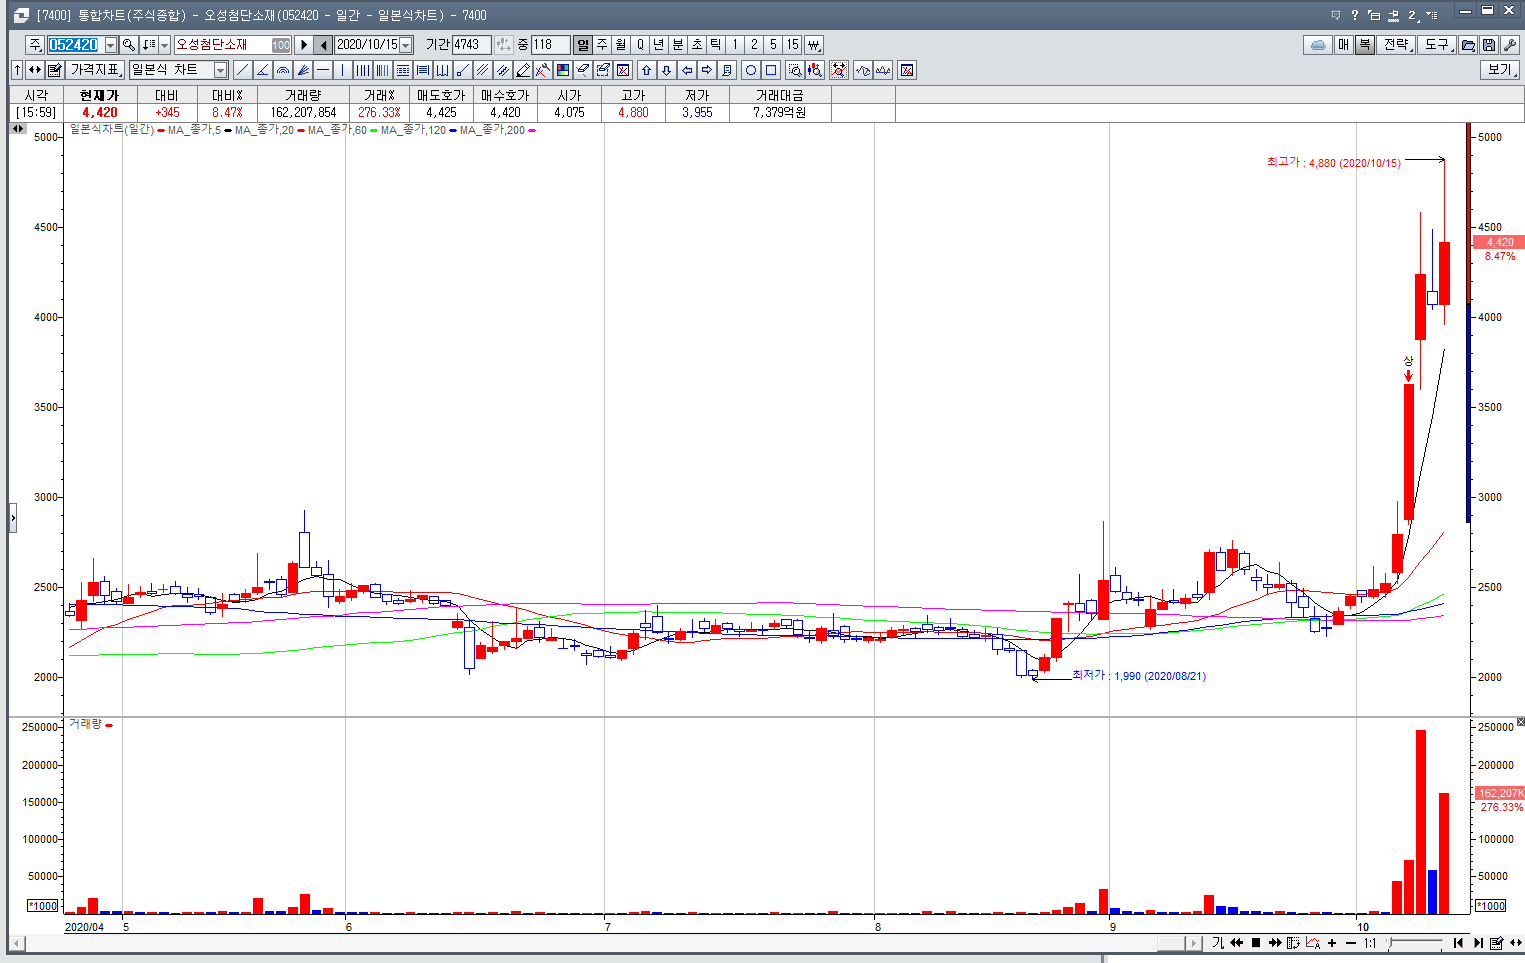Open the color palette tool icon
This screenshot has height=963, width=1525.
pyautogui.click(x=563, y=70)
